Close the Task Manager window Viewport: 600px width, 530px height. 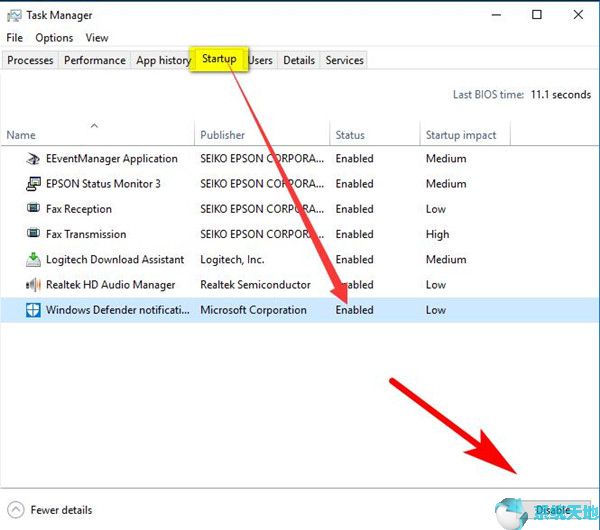pyautogui.click(x=578, y=15)
